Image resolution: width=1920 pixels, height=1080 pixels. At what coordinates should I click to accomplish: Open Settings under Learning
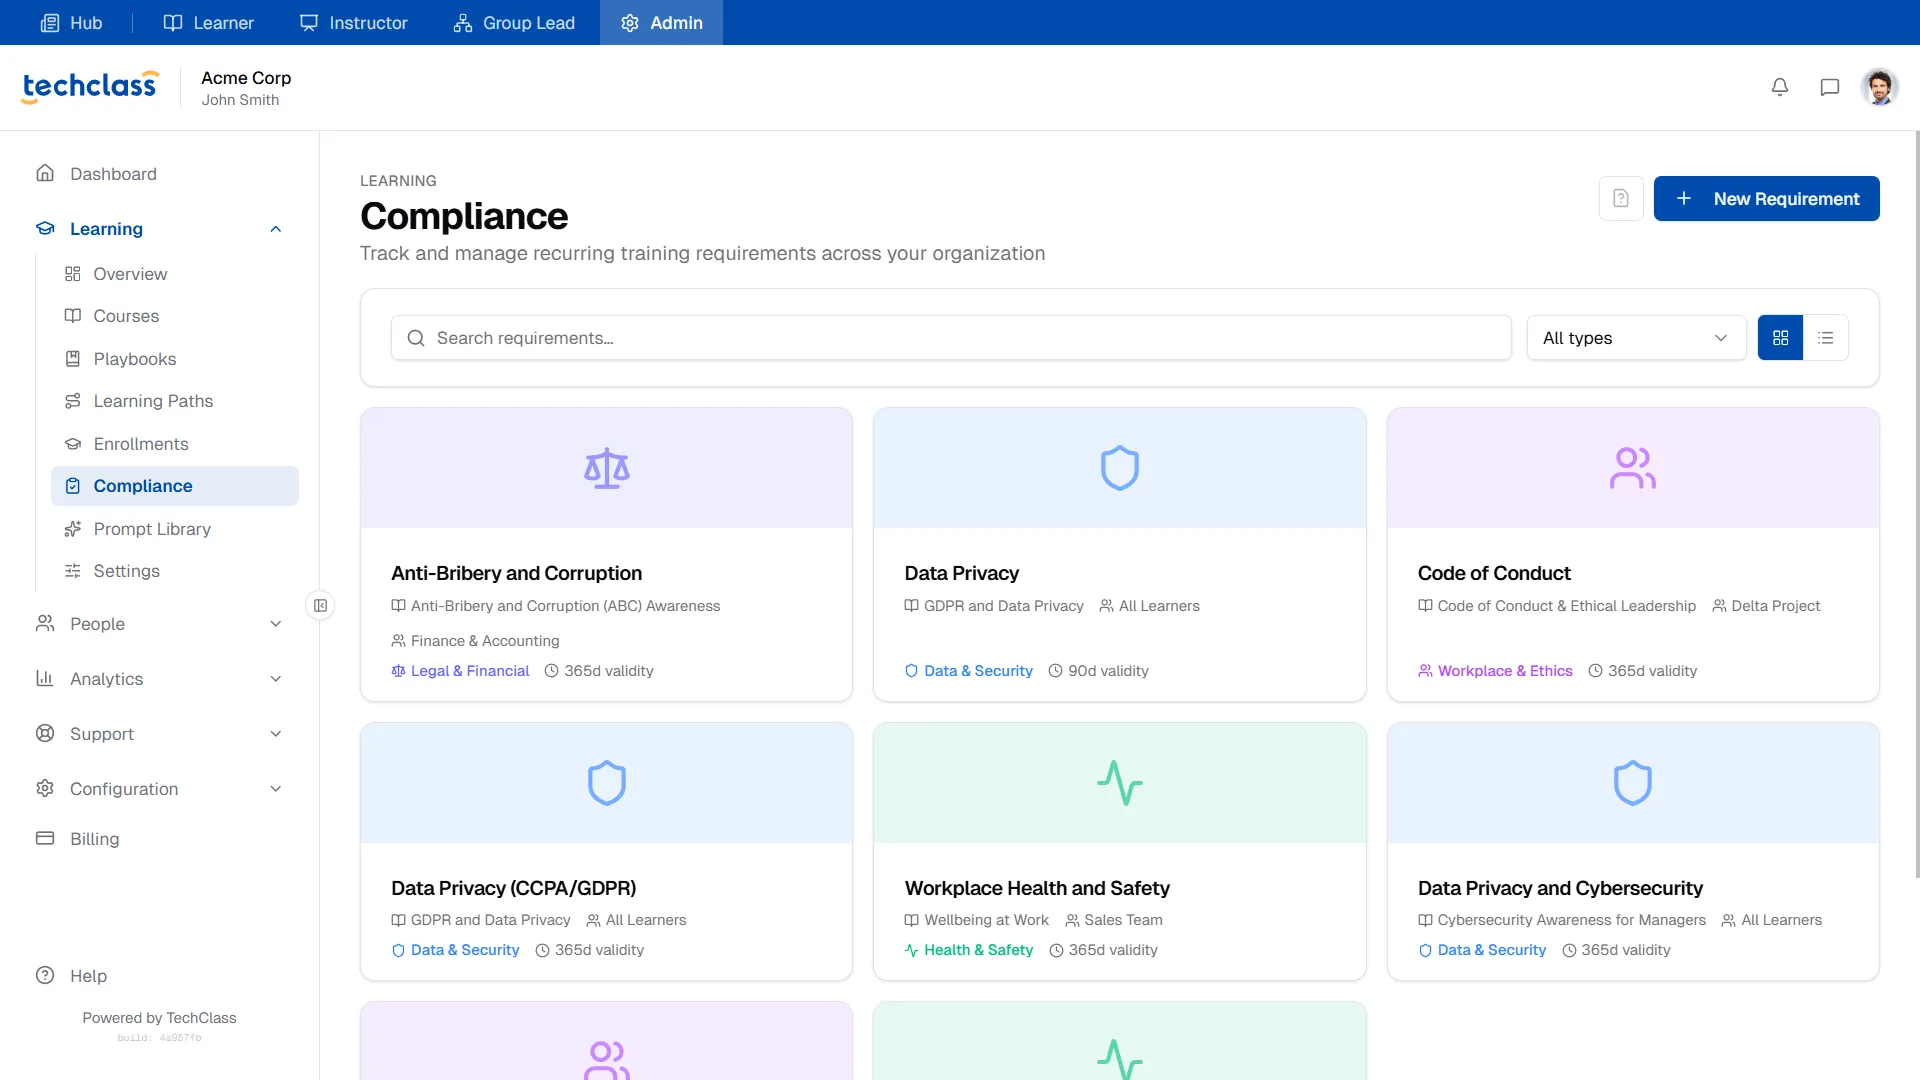[x=175, y=571]
